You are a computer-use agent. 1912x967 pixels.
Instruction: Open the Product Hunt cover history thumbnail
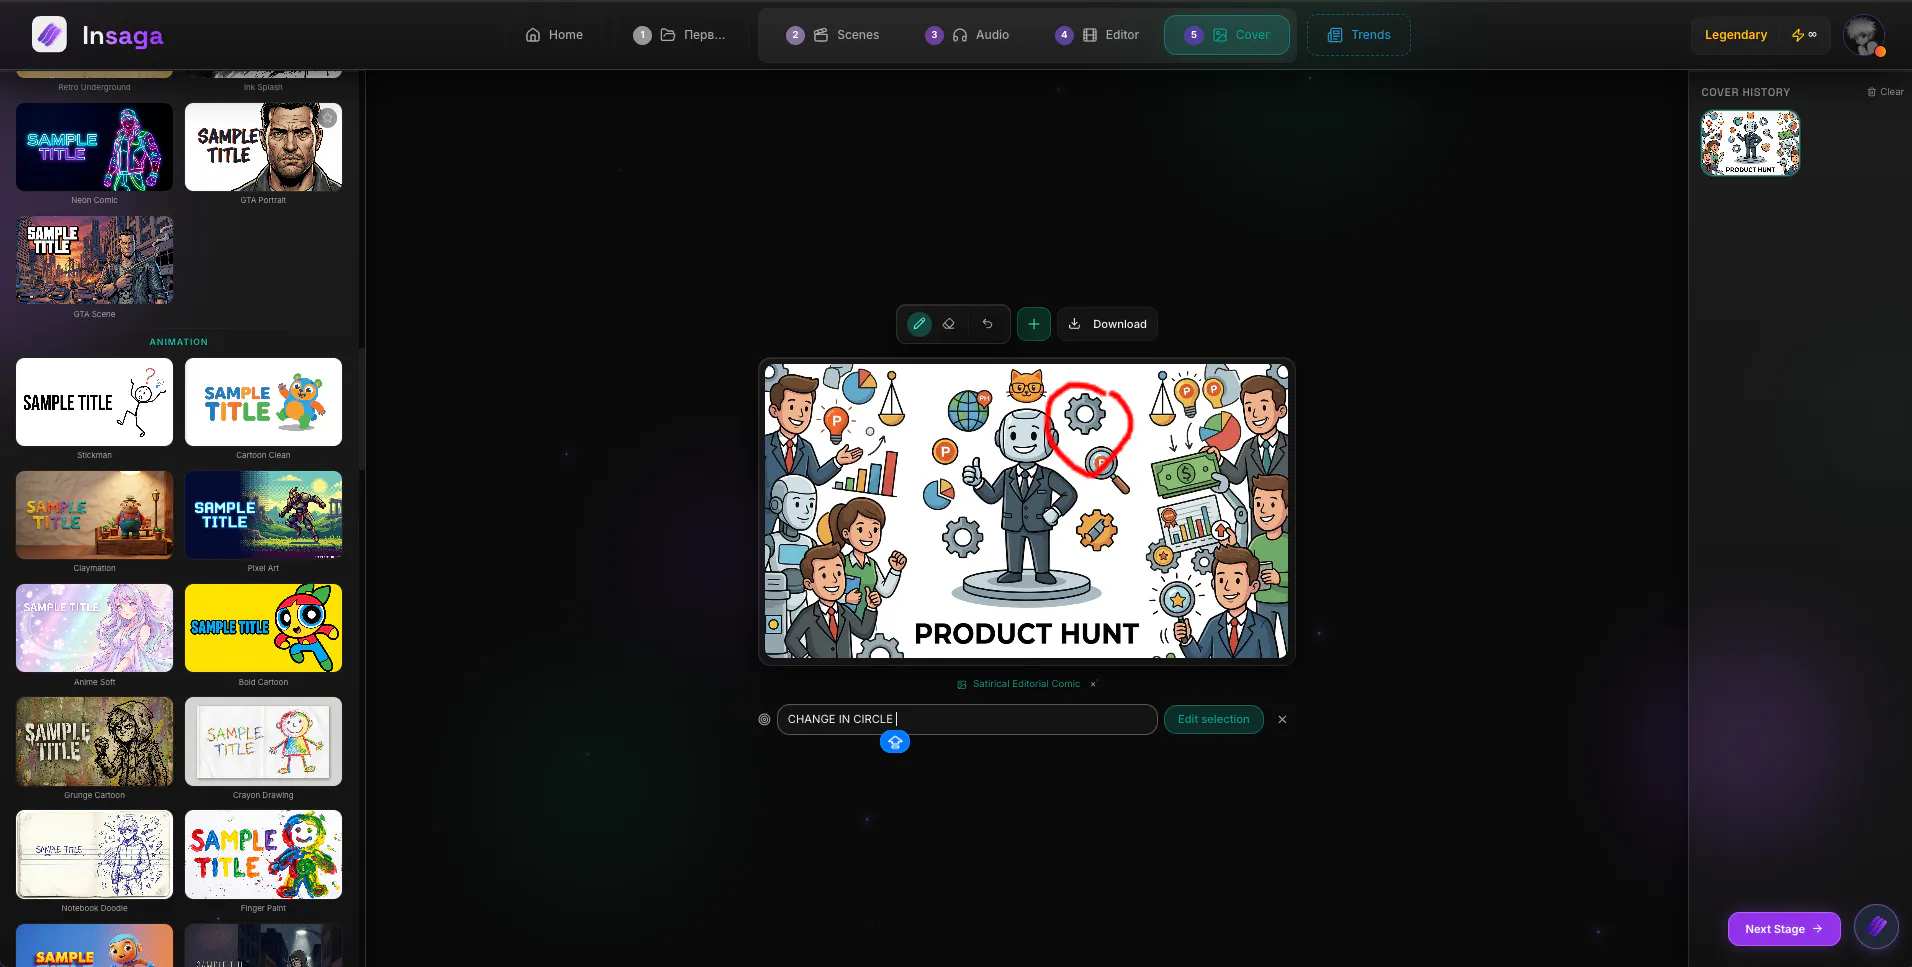click(x=1750, y=143)
